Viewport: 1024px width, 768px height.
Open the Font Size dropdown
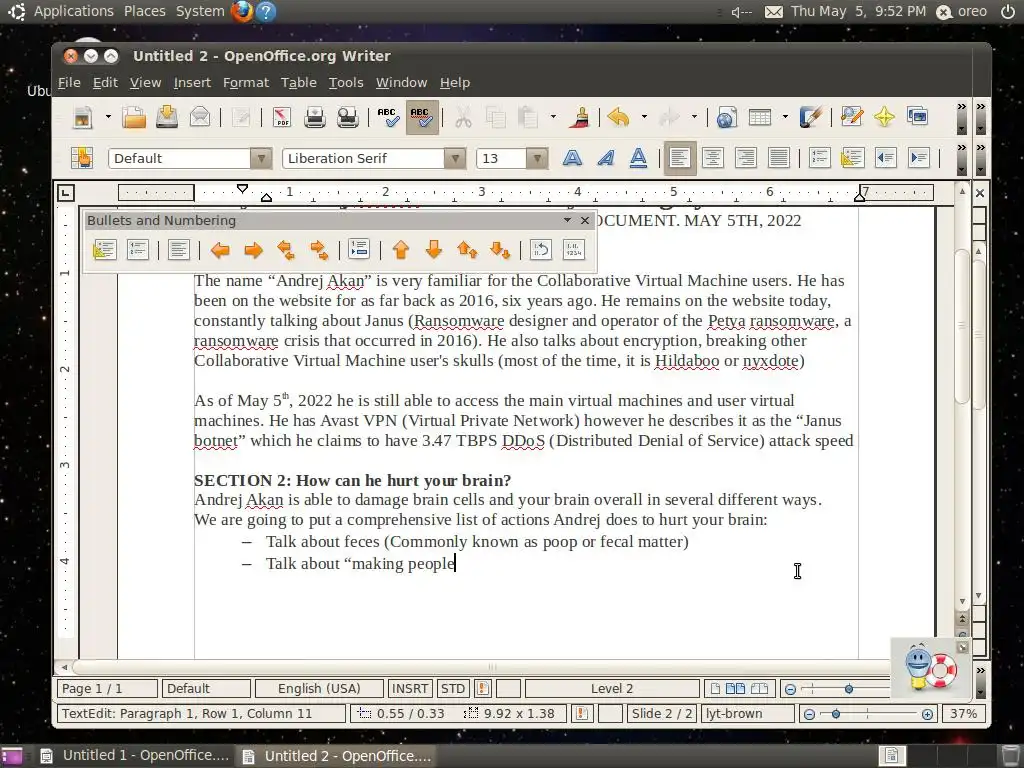click(537, 158)
